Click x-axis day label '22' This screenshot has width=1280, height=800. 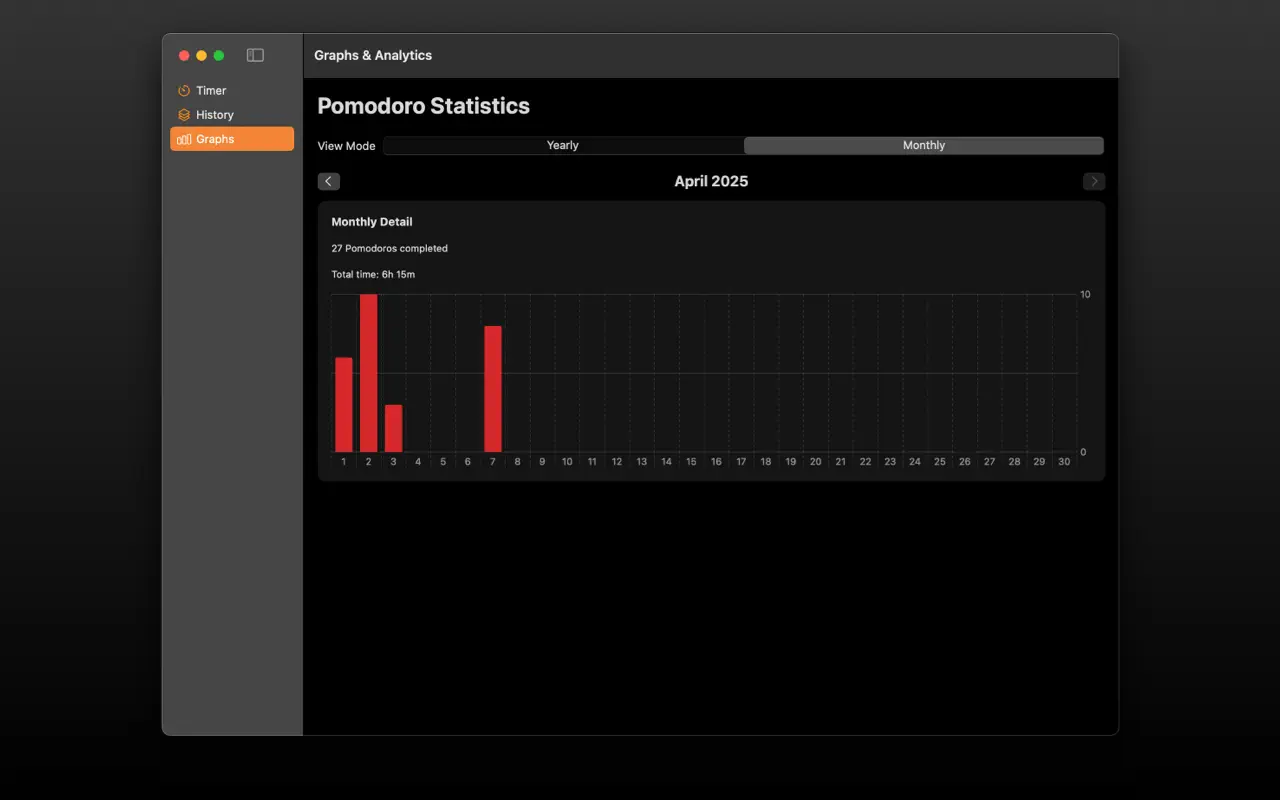point(865,462)
